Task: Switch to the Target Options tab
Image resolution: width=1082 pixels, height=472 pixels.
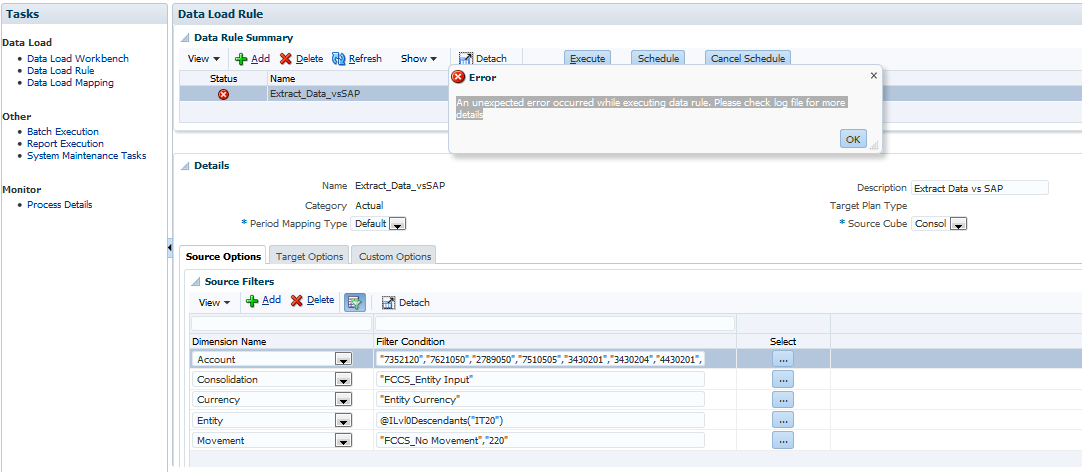Action: [x=309, y=256]
